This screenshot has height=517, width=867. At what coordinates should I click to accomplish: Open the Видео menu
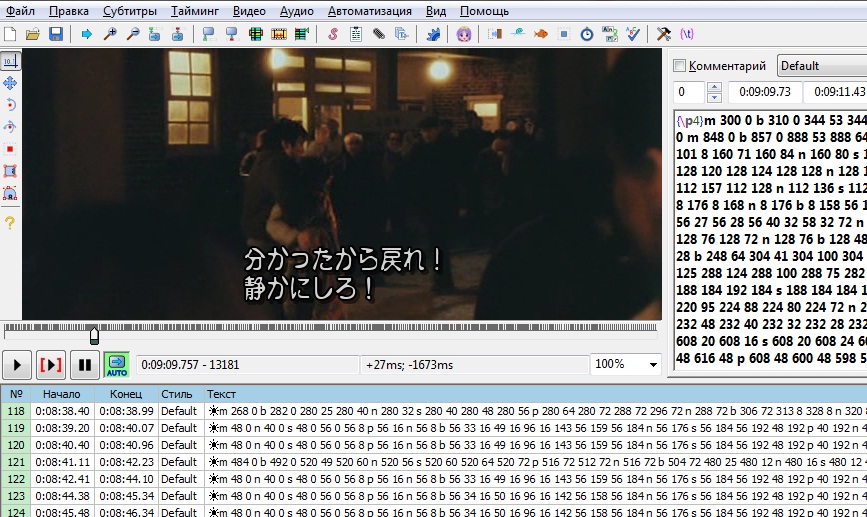pos(249,11)
